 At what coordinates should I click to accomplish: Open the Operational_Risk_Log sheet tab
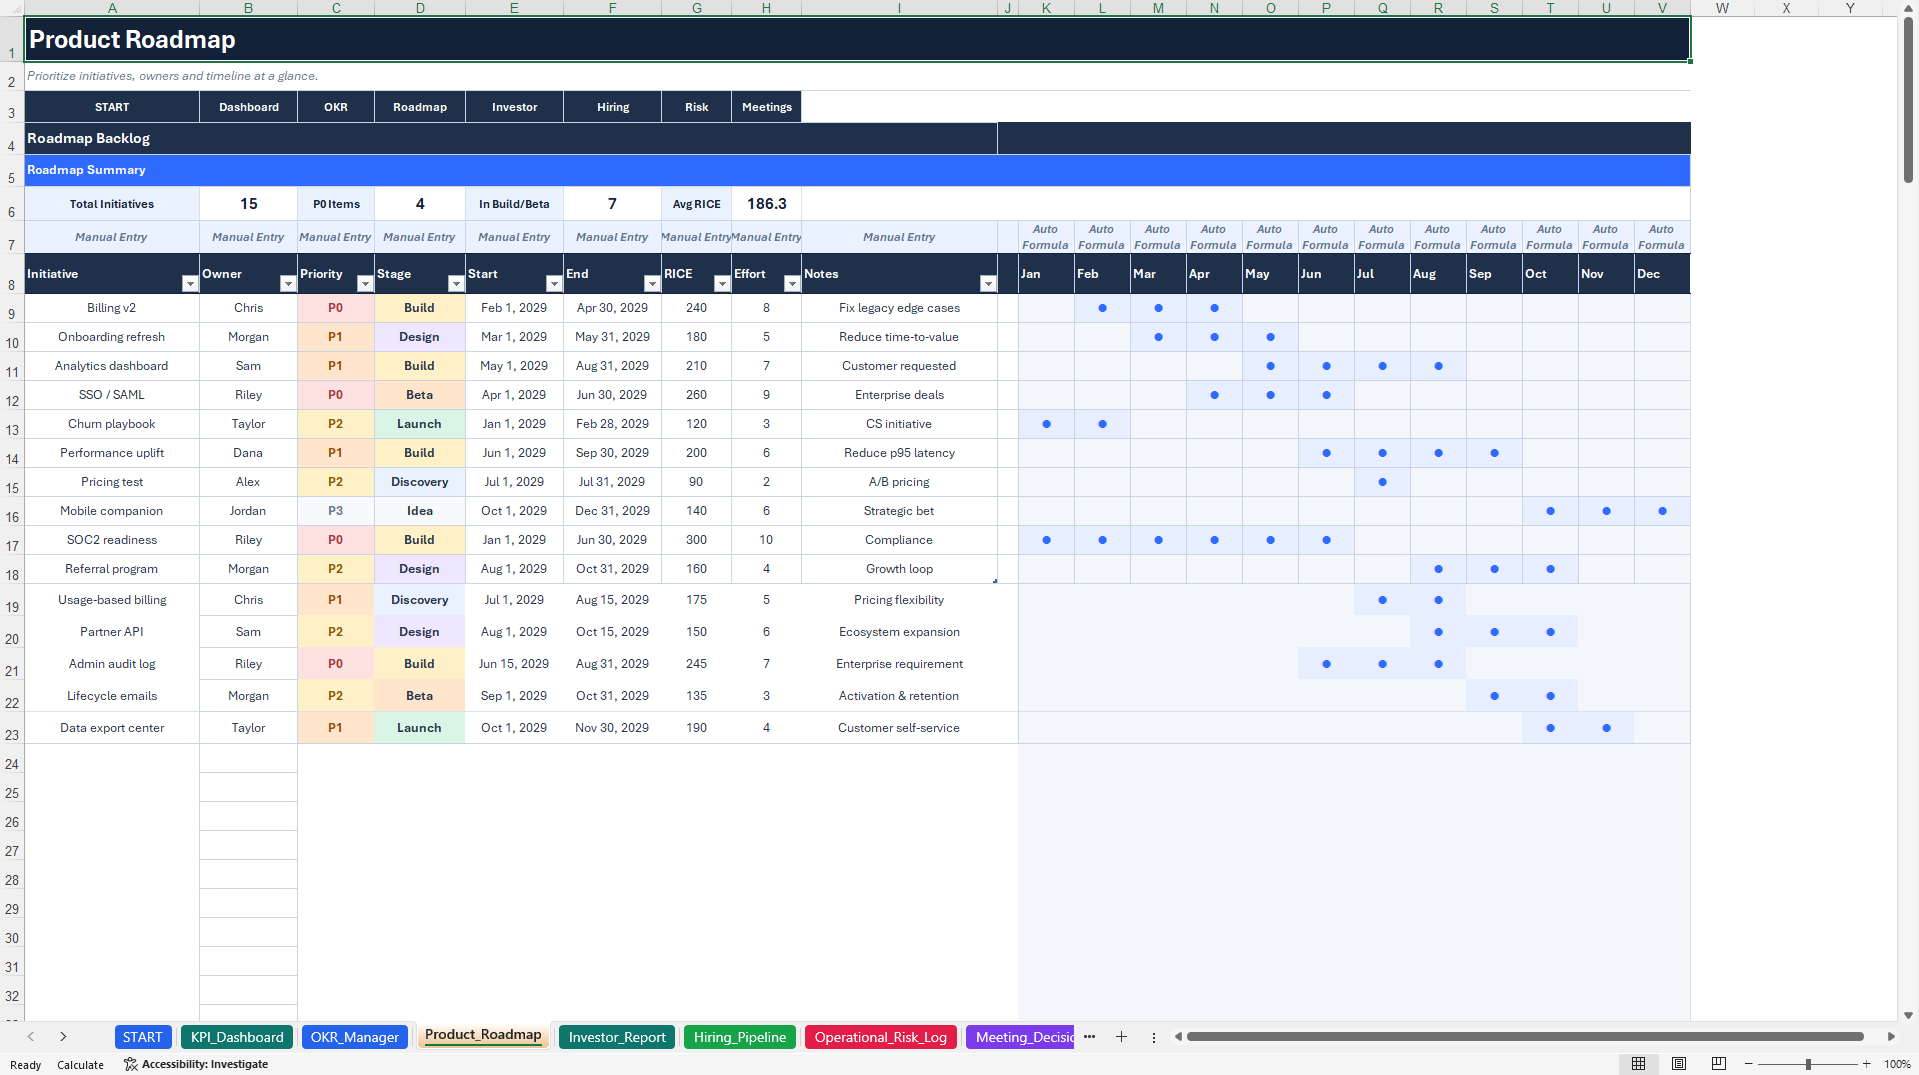pyautogui.click(x=881, y=1037)
